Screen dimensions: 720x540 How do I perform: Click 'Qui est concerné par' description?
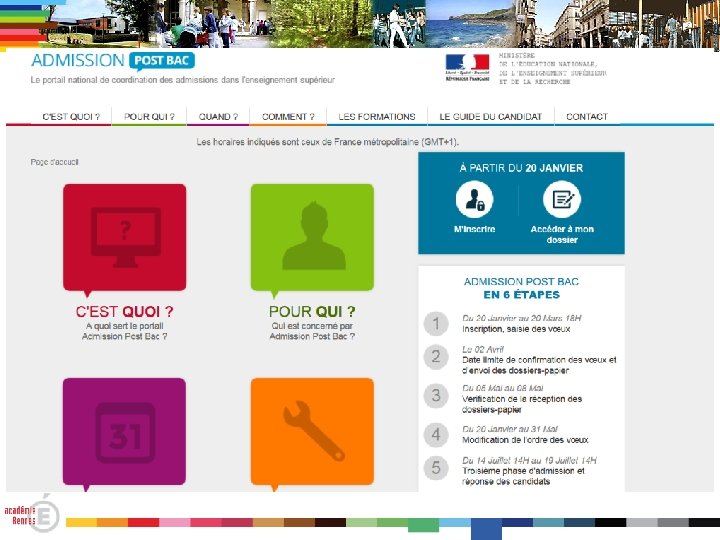coord(312,331)
